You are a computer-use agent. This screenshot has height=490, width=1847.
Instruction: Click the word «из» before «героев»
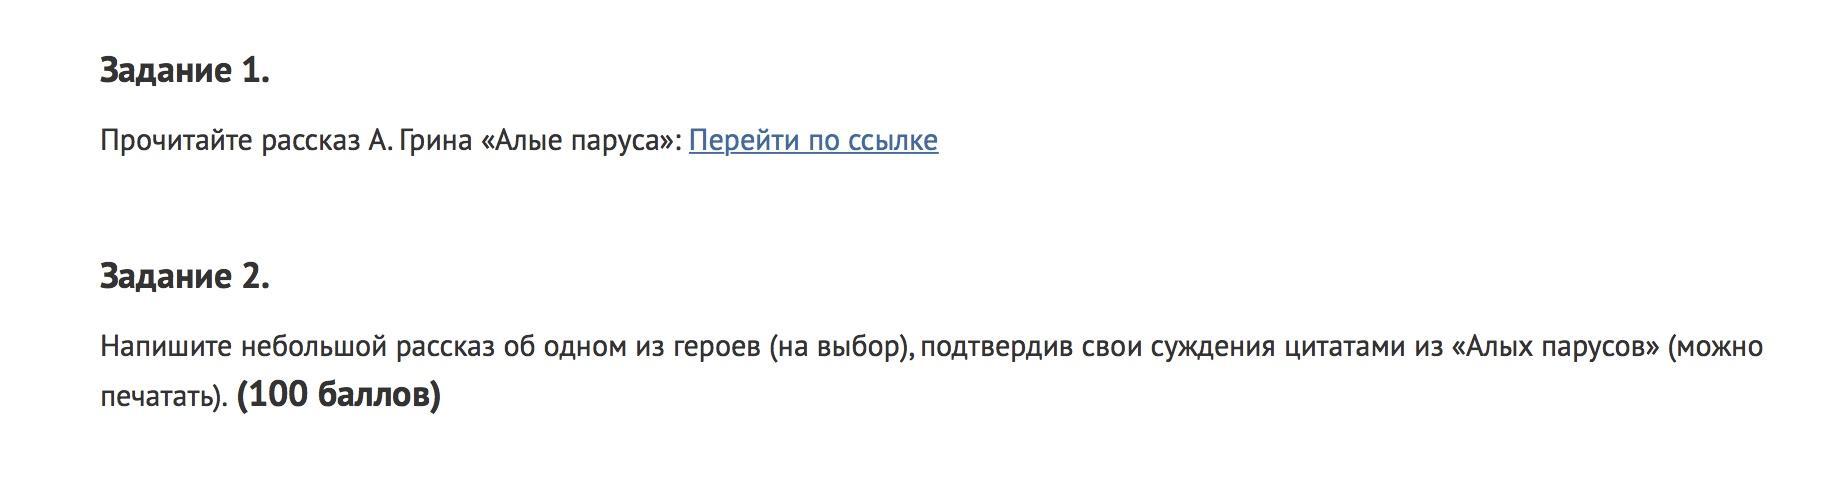coord(648,347)
